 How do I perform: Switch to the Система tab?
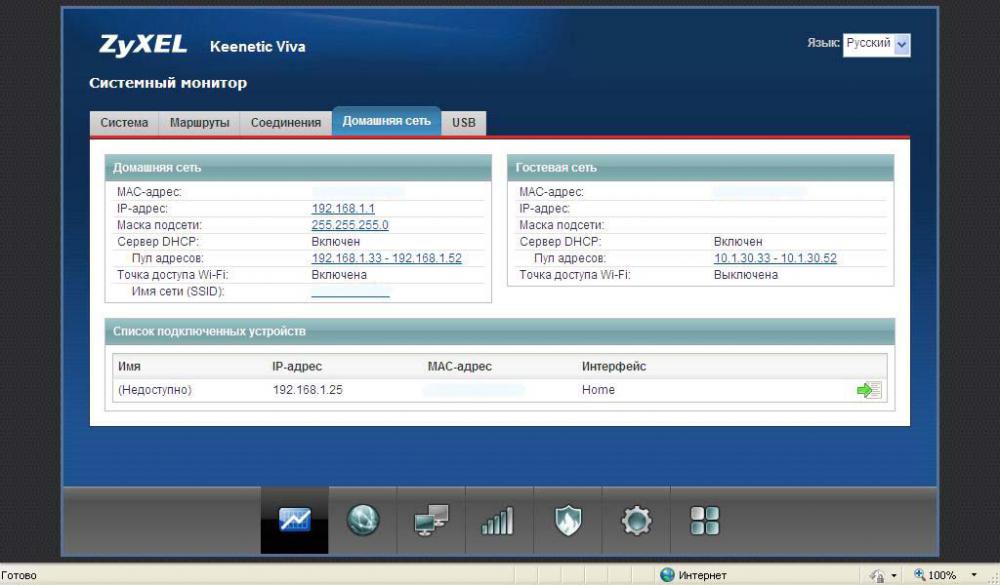(x=124, y=123)
